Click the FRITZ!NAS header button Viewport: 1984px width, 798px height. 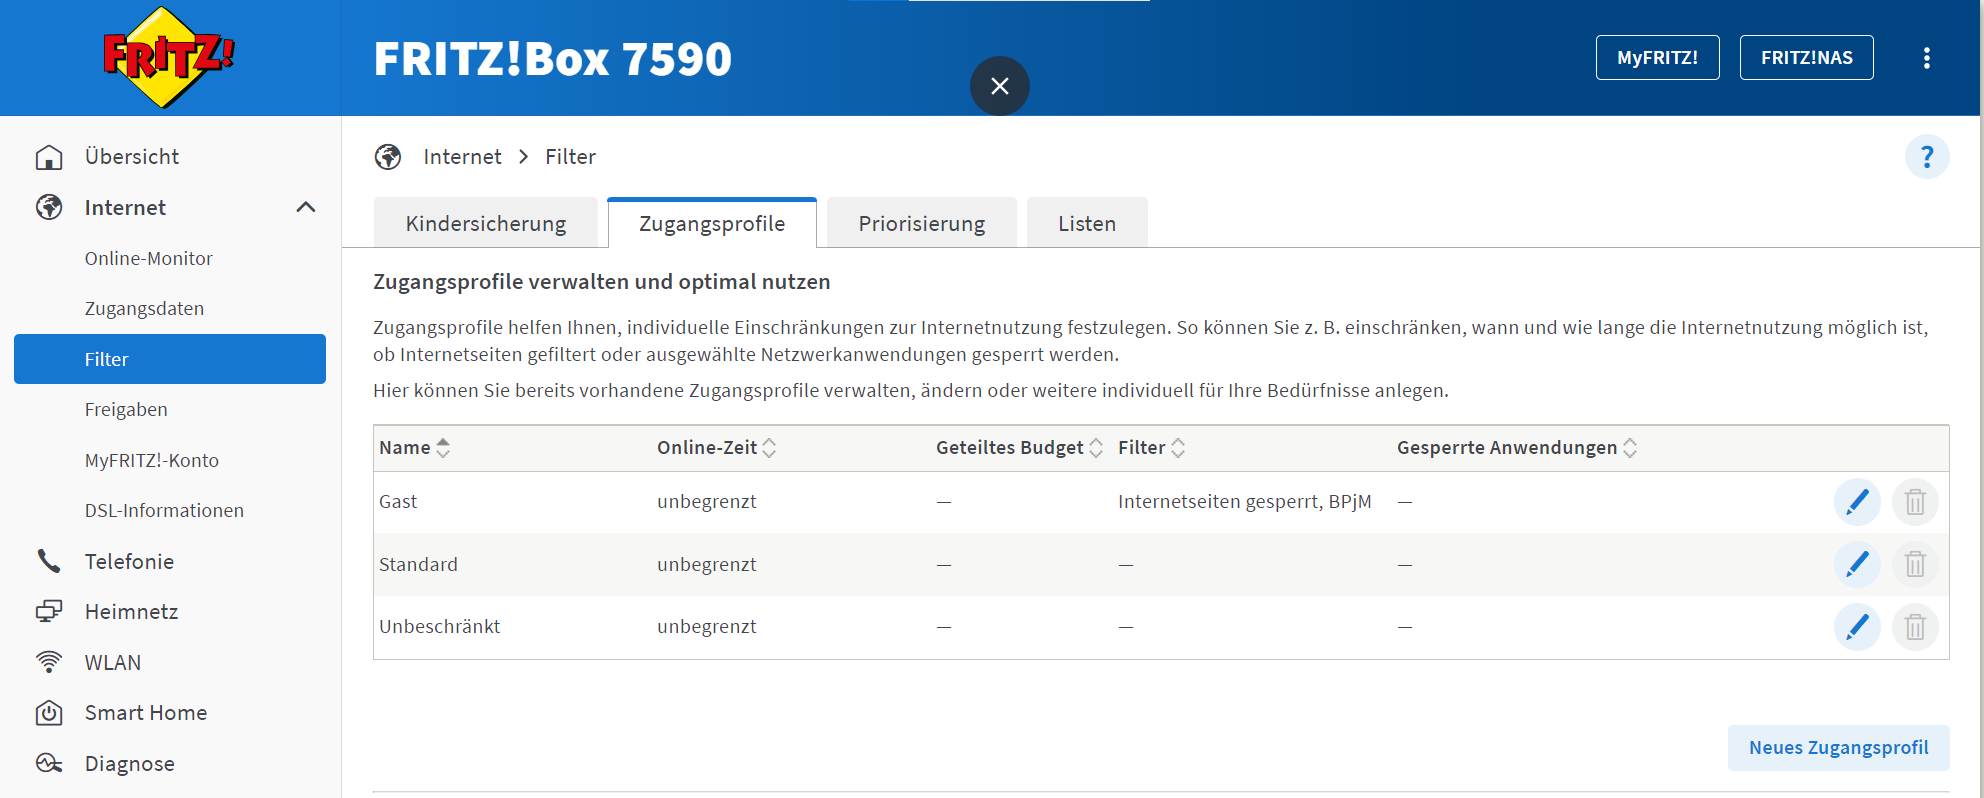coord(1806,58)
